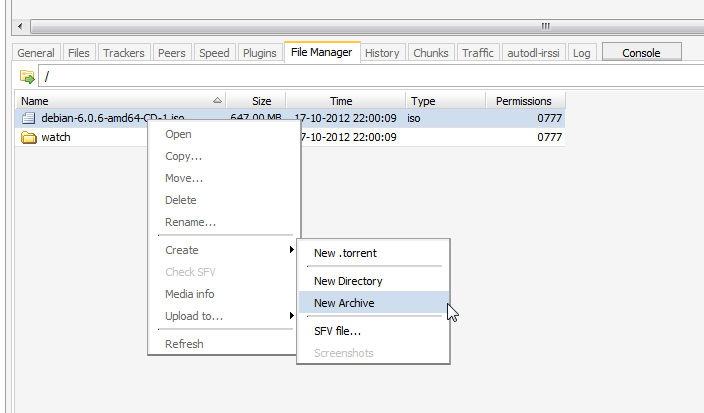The image size is (704, 413).
Task: Open the Traffic tab
Action: (x=478, y=53)
